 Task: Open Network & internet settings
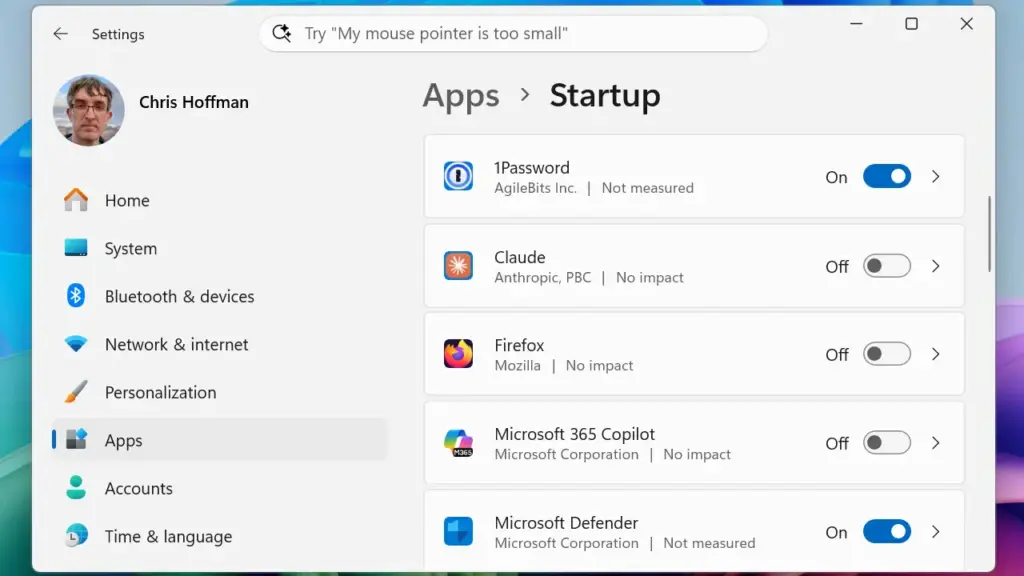click(219, 344)
